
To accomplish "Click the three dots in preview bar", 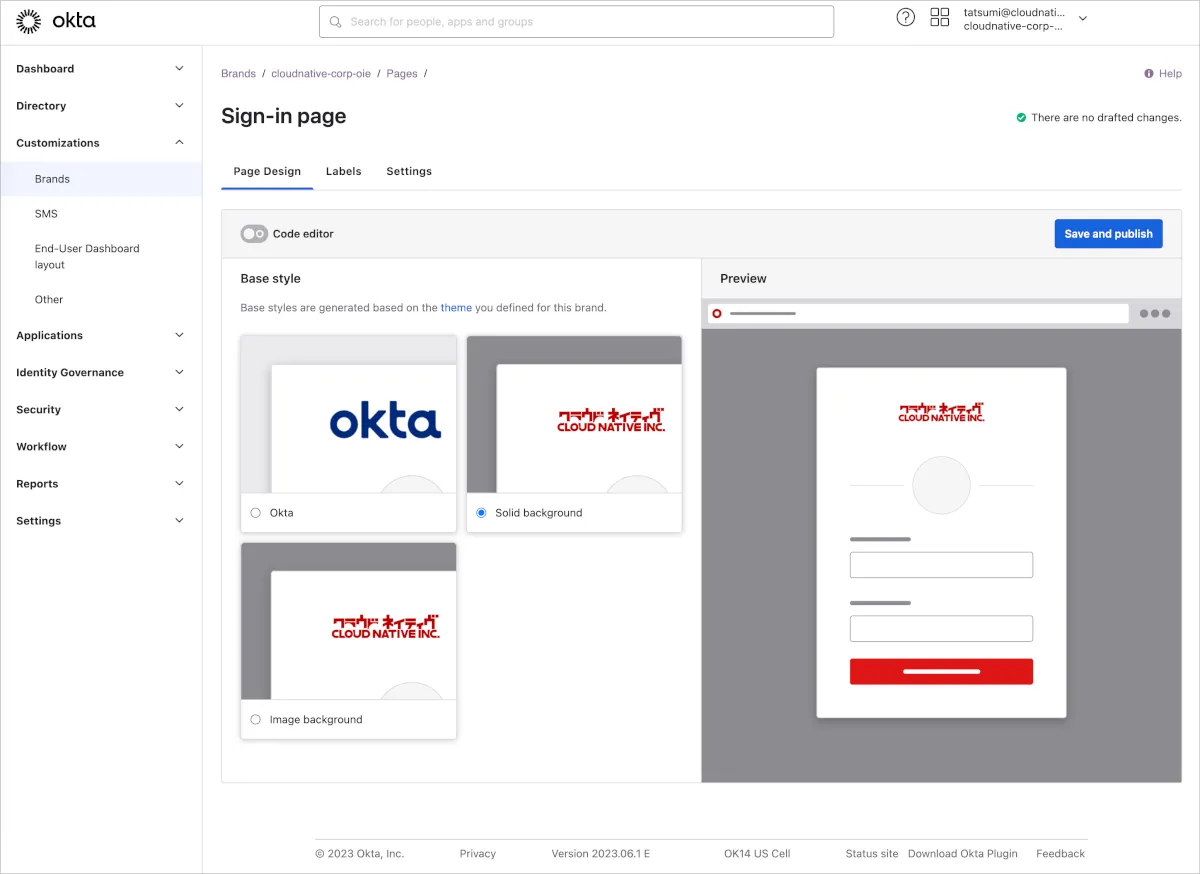I will pos(1154,314).
